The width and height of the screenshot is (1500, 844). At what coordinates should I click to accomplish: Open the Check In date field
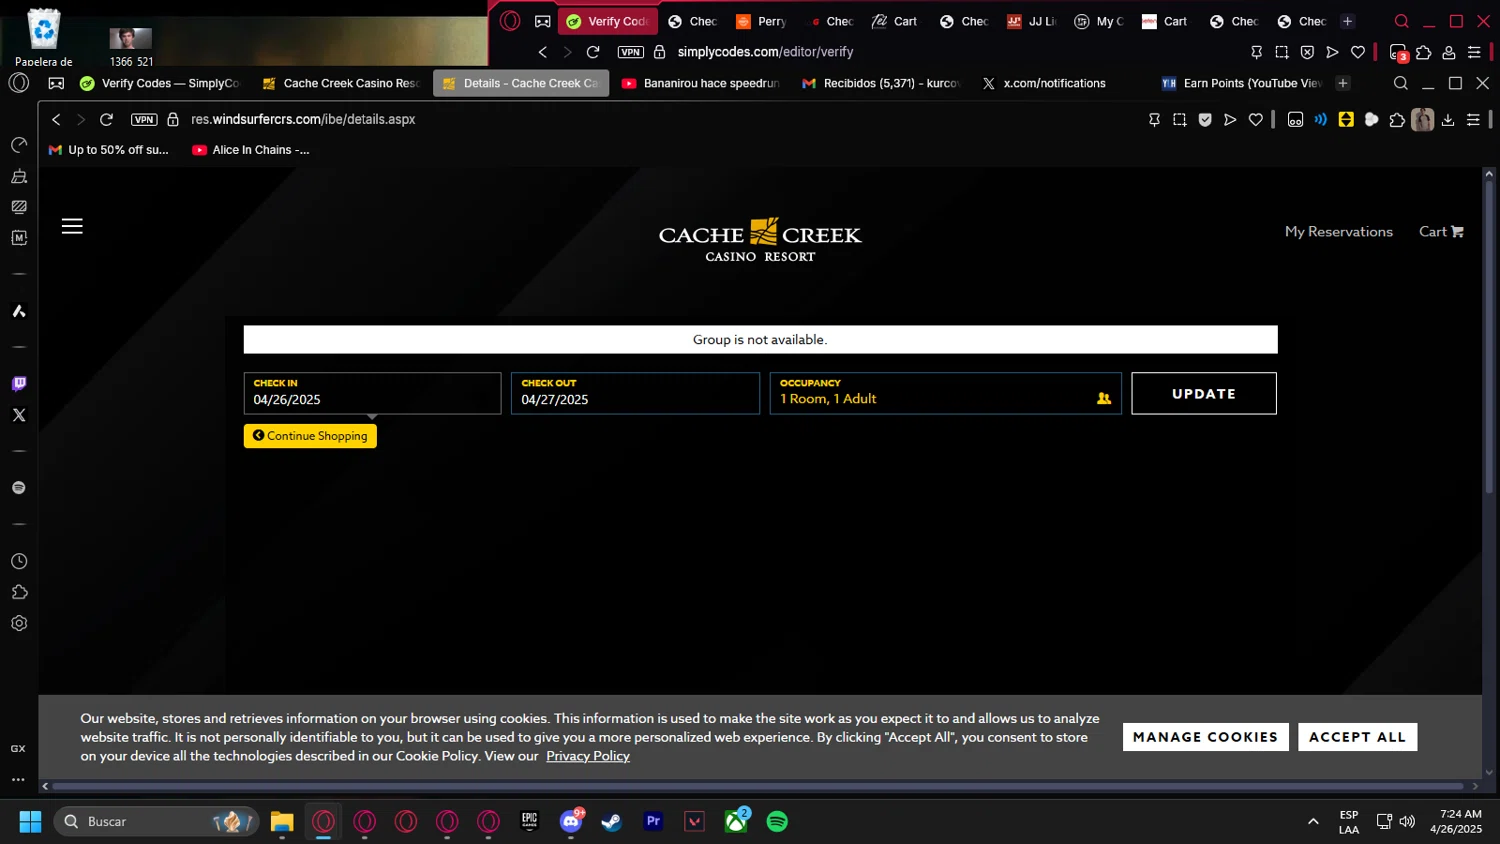372,393
